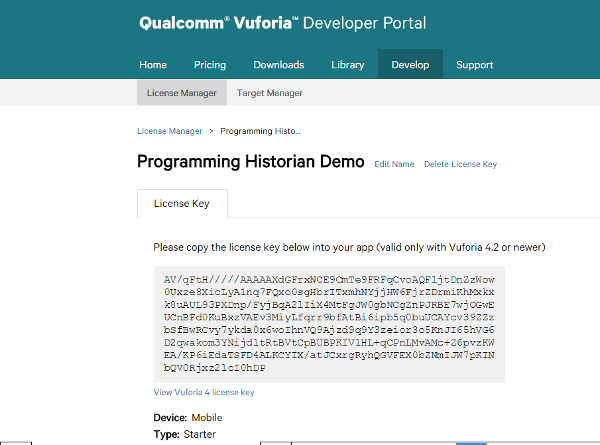Select the License Key tab
Screen dimensions: 600x445
(x=181, y=203)
